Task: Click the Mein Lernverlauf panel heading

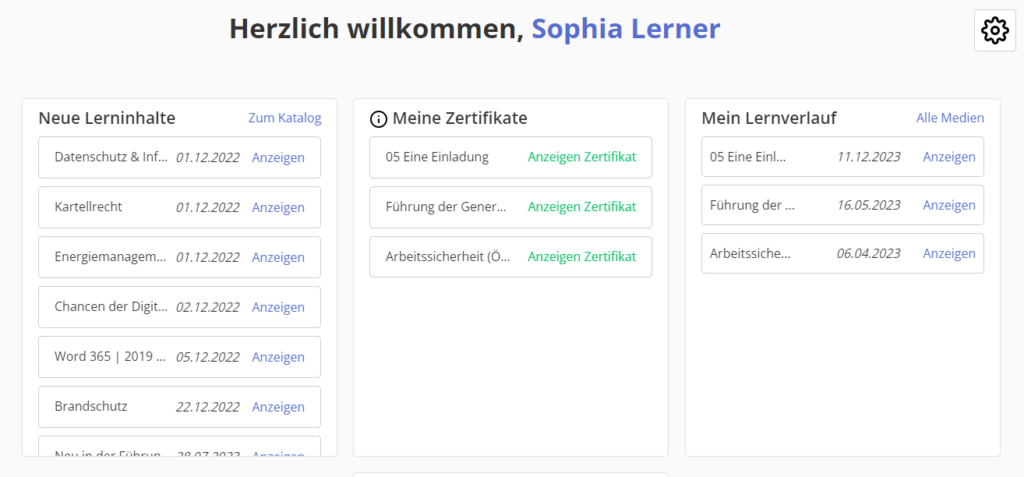Action: tap(768, 118)
